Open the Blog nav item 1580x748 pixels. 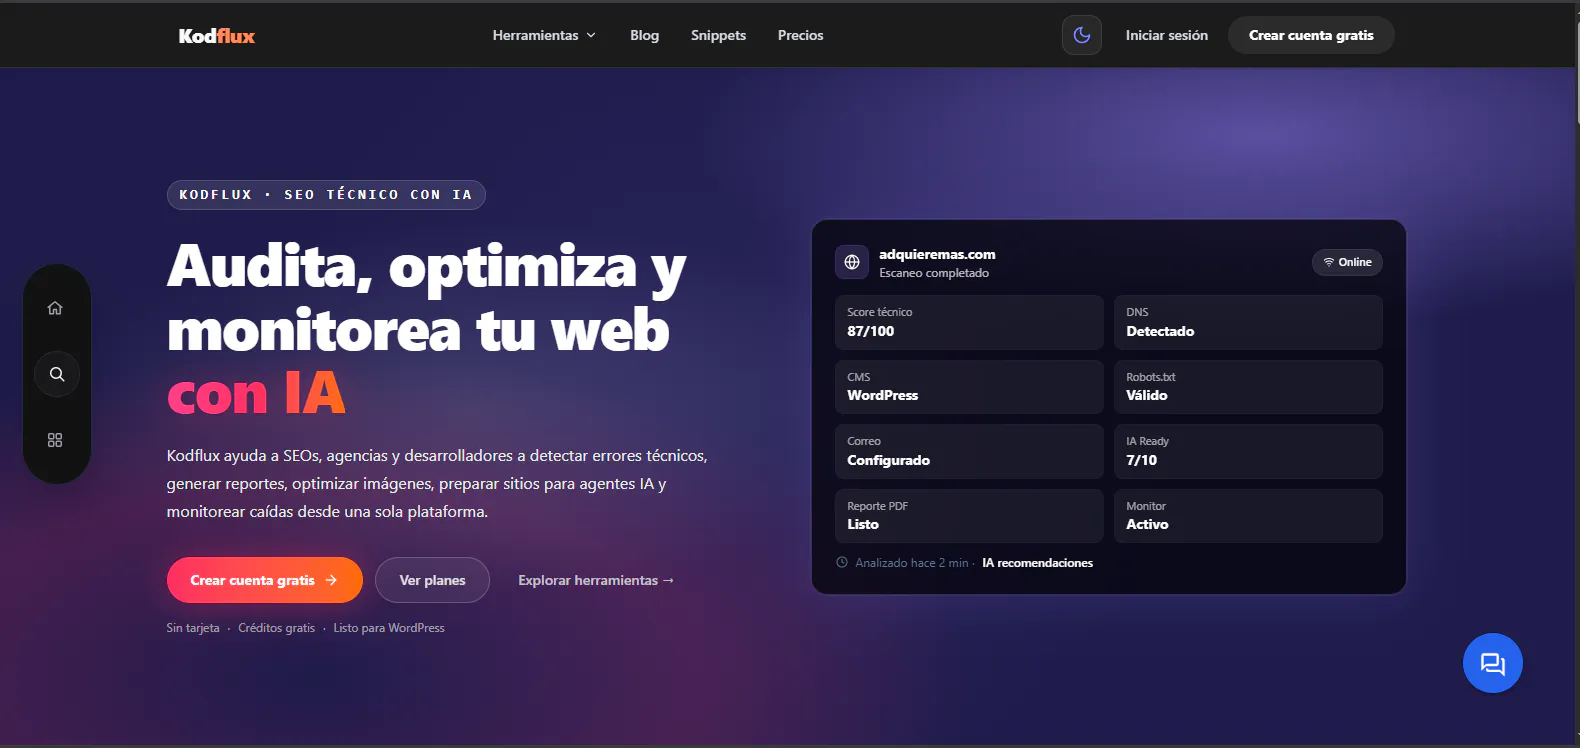coord(644,35)
